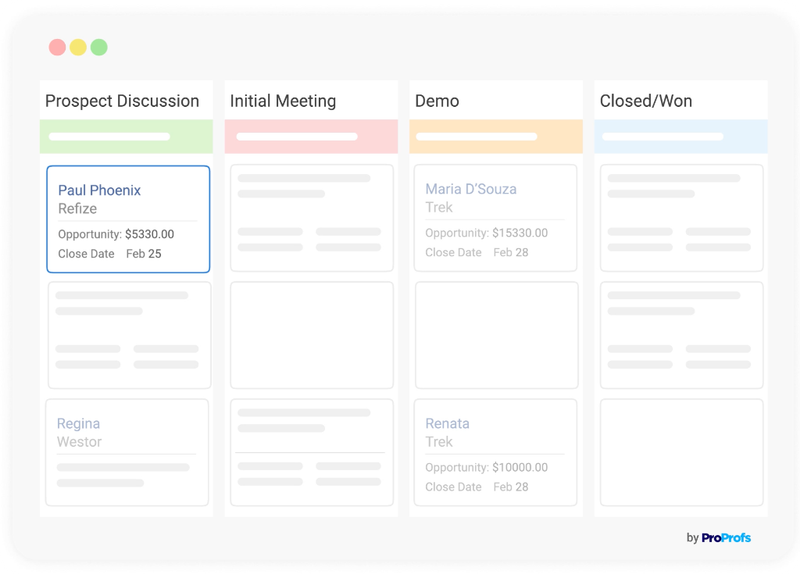
Task: Select the Closed/Won column header
Action: (645, 101)
